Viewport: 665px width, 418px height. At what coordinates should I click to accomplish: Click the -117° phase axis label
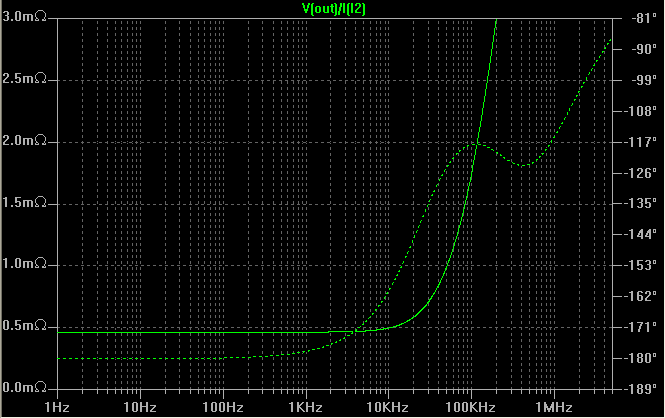(640, 142)
